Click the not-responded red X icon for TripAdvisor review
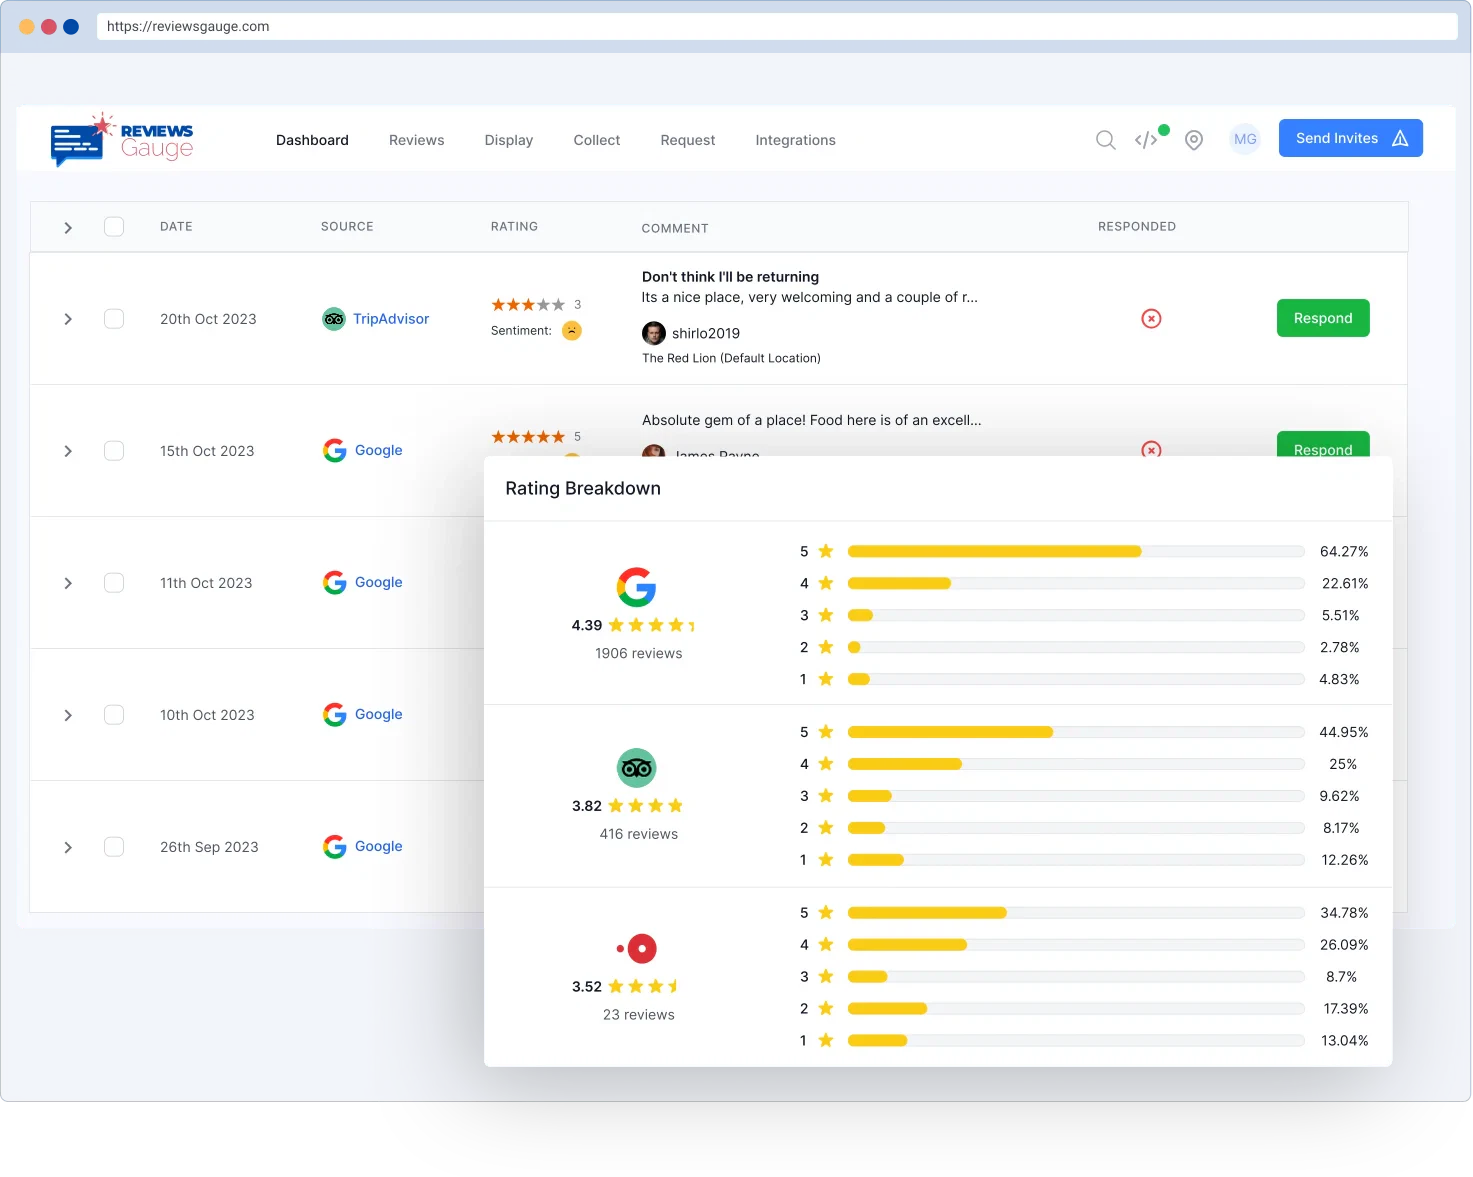Image resolution: width=1473 pixels, height=1177 pixels. [x=1151, y=319]
